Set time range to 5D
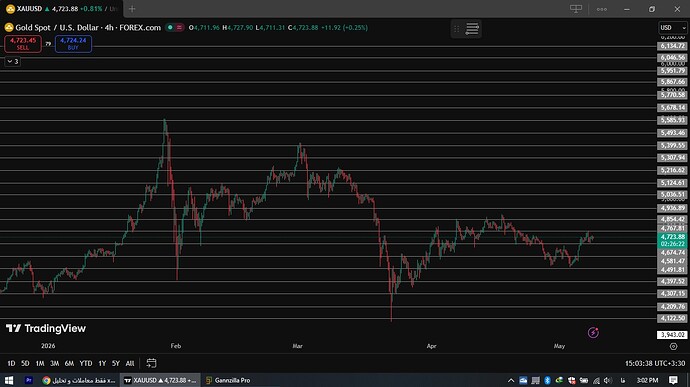Viewport: 690px width, 387px height. coord(25,363)
